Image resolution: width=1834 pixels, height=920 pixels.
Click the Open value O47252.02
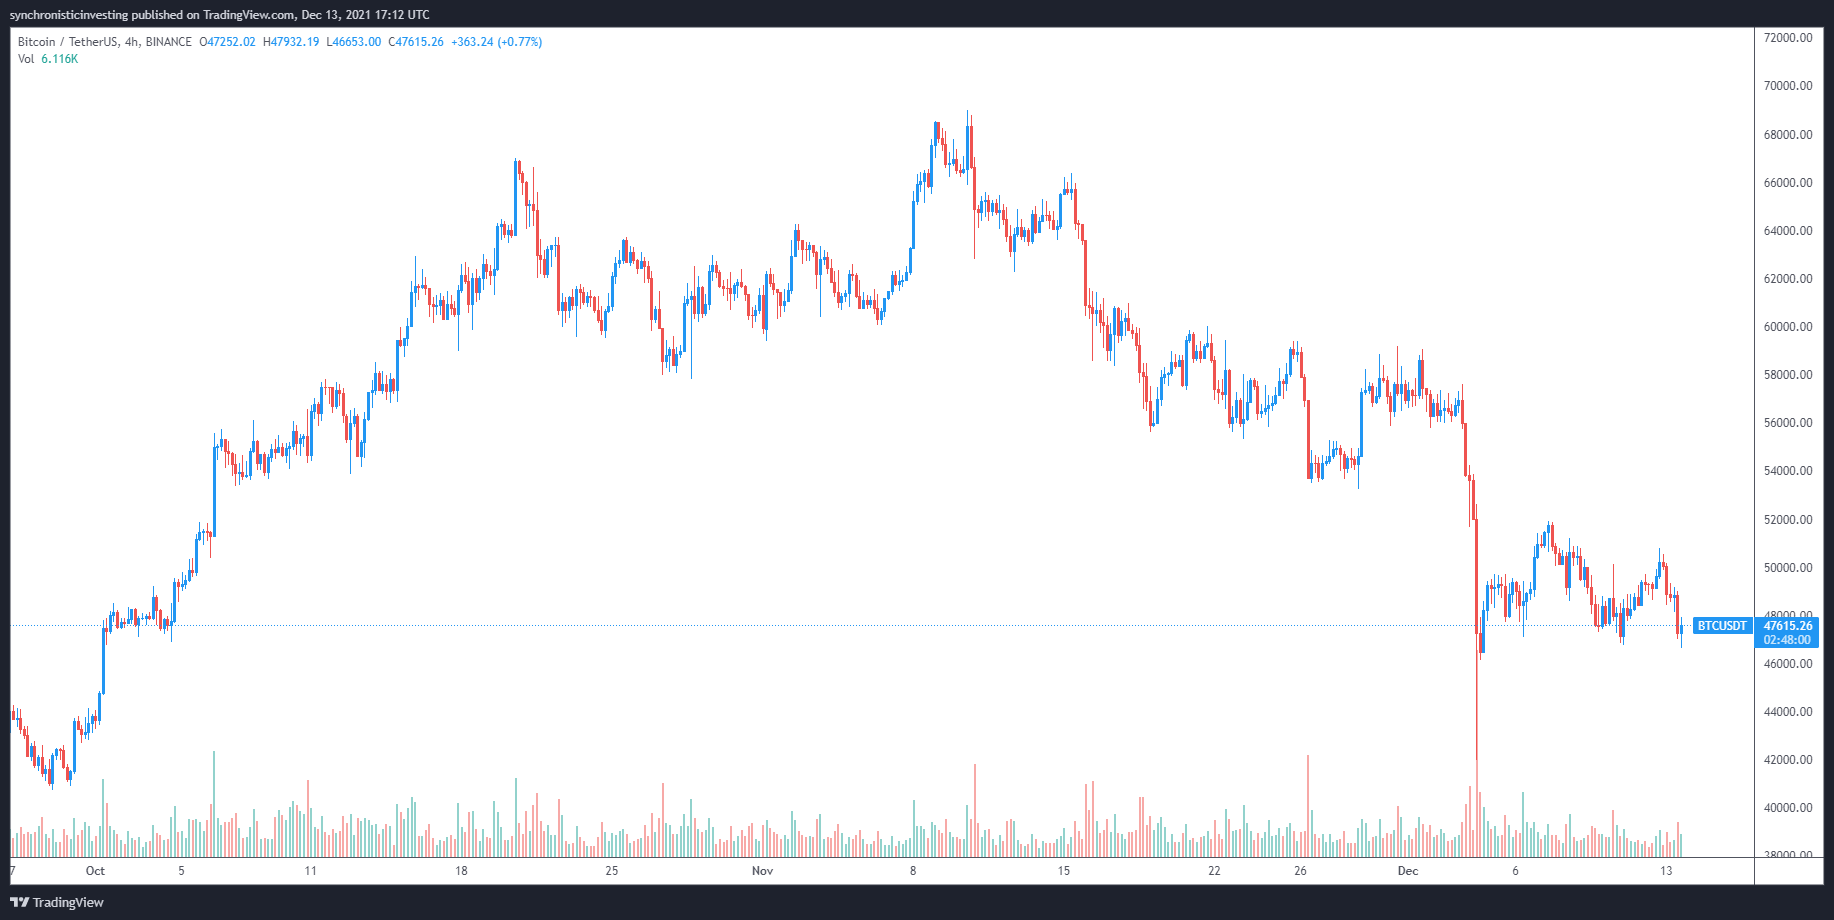pyautogui.click(x=227, y=42)
